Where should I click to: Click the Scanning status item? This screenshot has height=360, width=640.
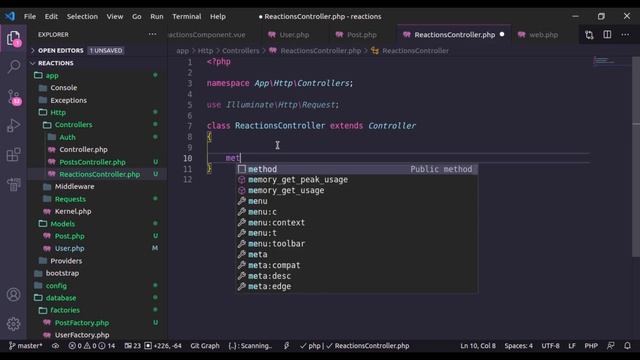tap(250, 346)
